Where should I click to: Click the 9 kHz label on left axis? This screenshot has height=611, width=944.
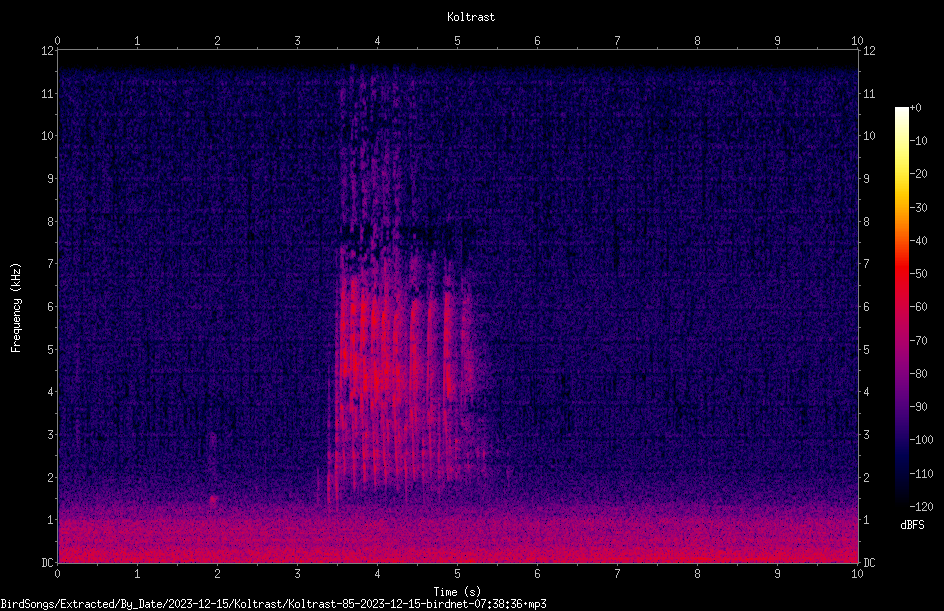tap(50, 178)
